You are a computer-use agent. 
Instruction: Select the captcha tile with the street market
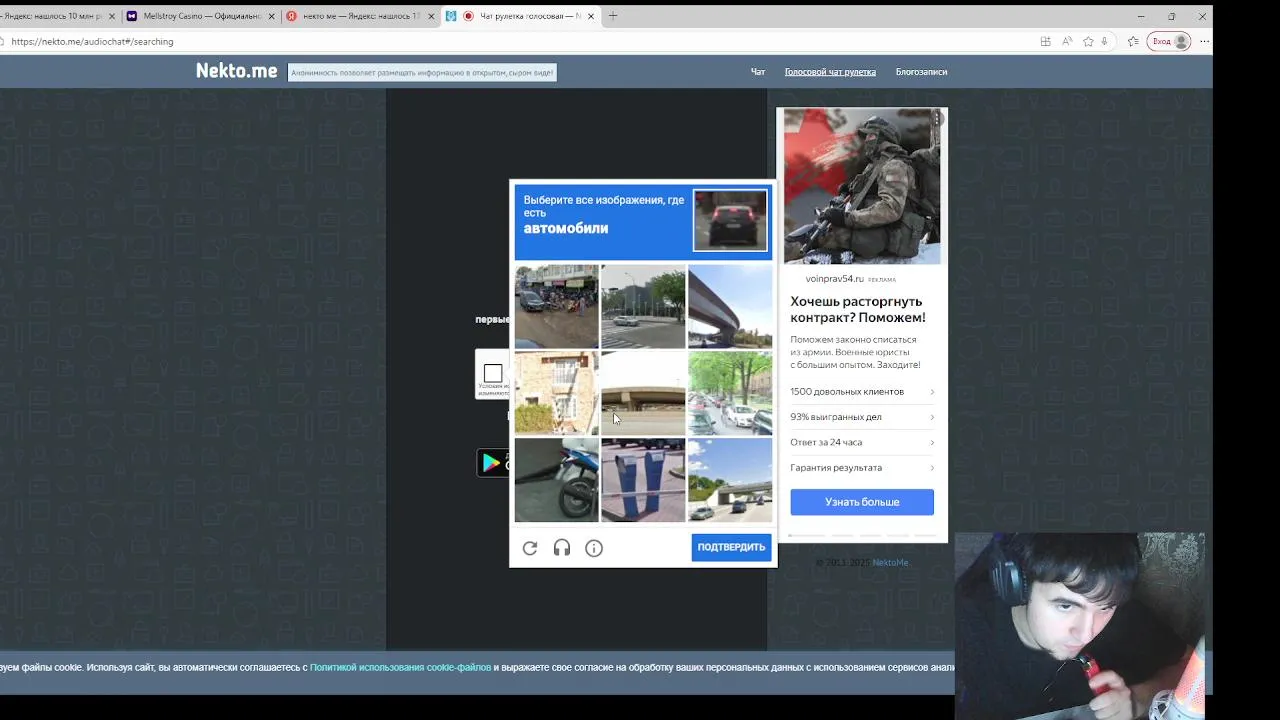556,306
